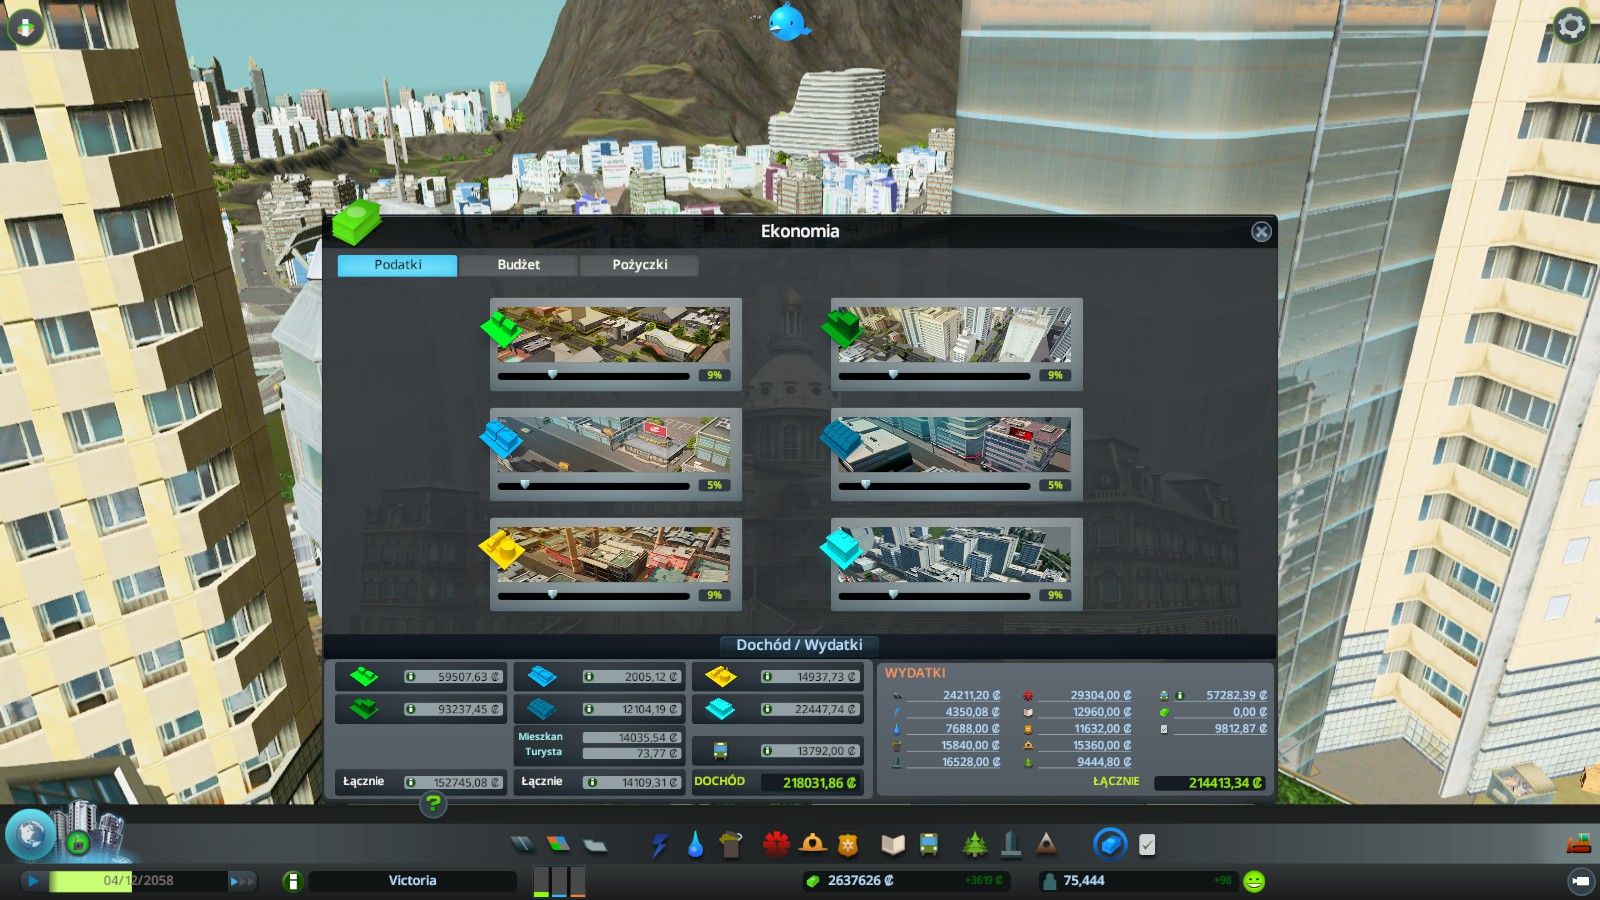The width and height of the screenshot is (1600, 900).
Task: Switch to the Budżet tab
Action: 518,265
